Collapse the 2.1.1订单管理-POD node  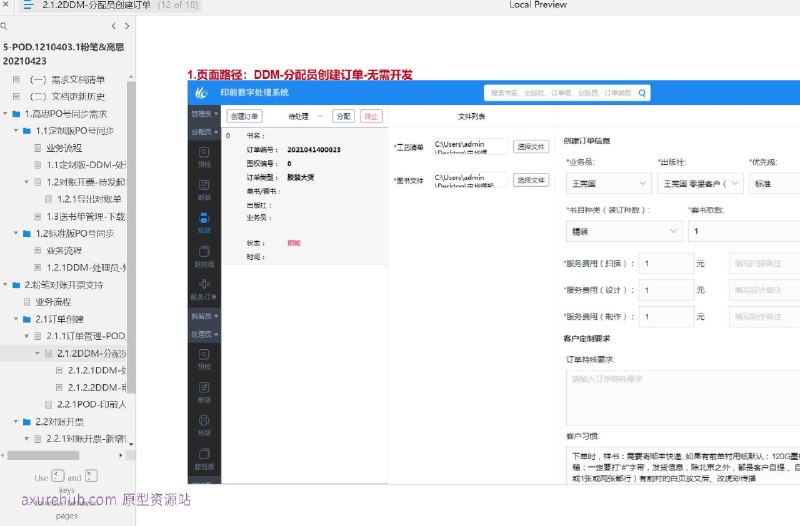(27, 336)
